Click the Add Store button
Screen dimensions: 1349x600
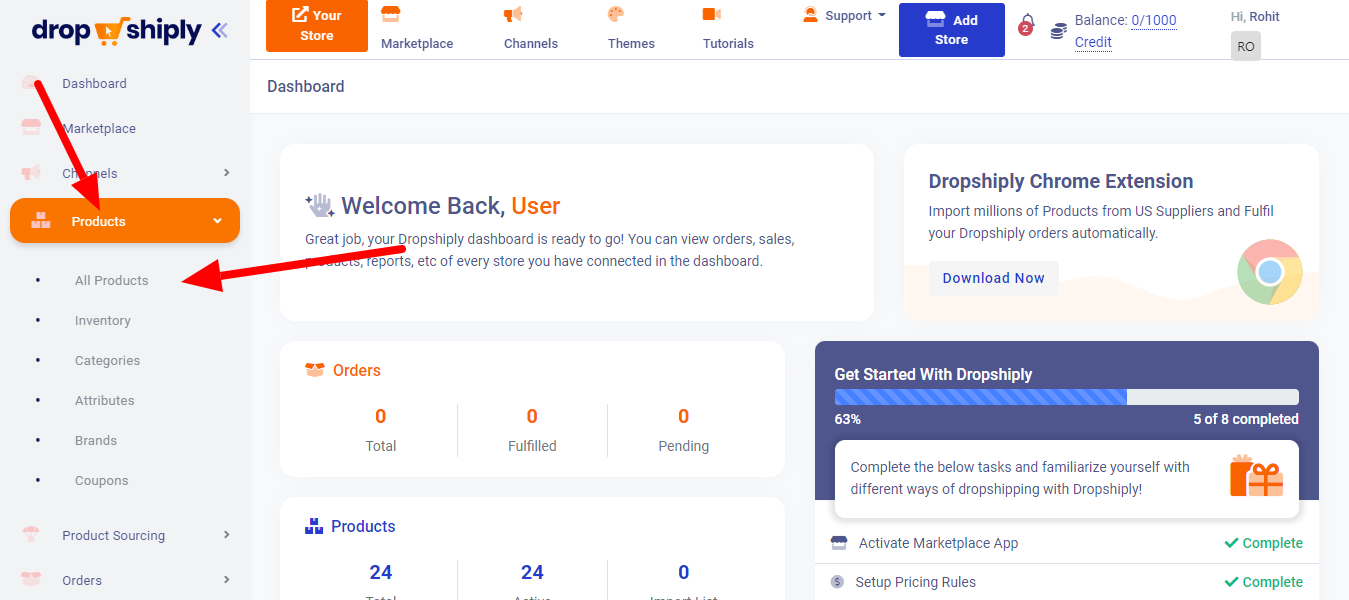pos(951,30)
